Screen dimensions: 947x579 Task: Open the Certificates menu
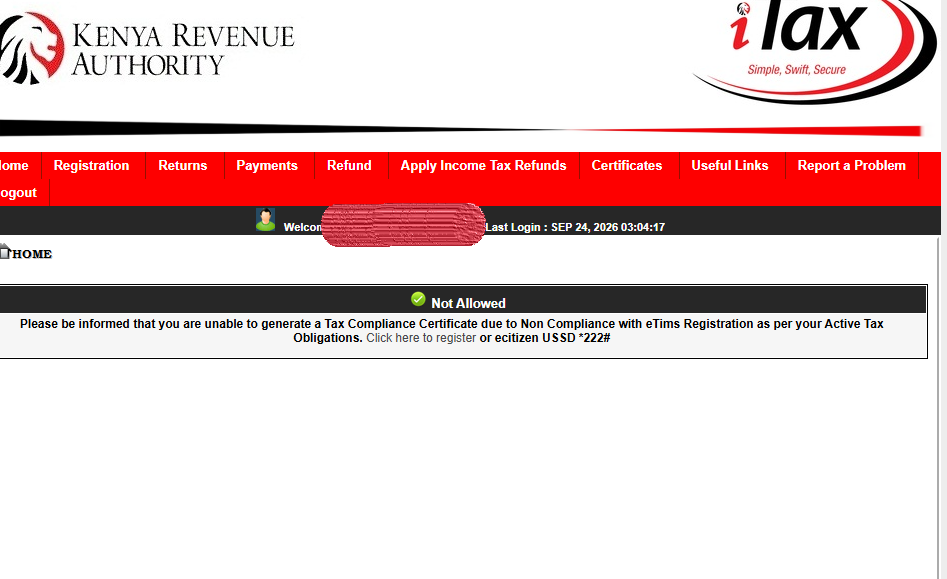(x=627, y=165)
